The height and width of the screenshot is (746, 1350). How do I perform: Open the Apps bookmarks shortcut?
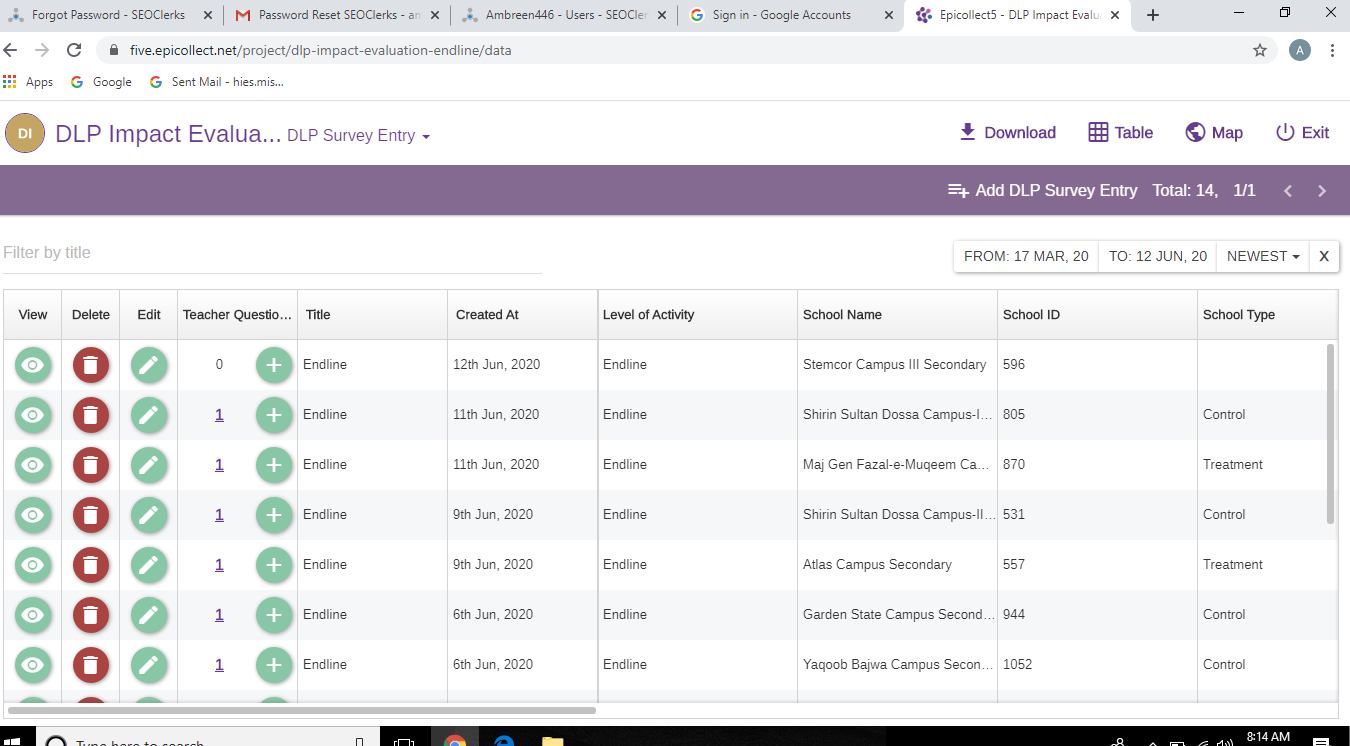29,82
